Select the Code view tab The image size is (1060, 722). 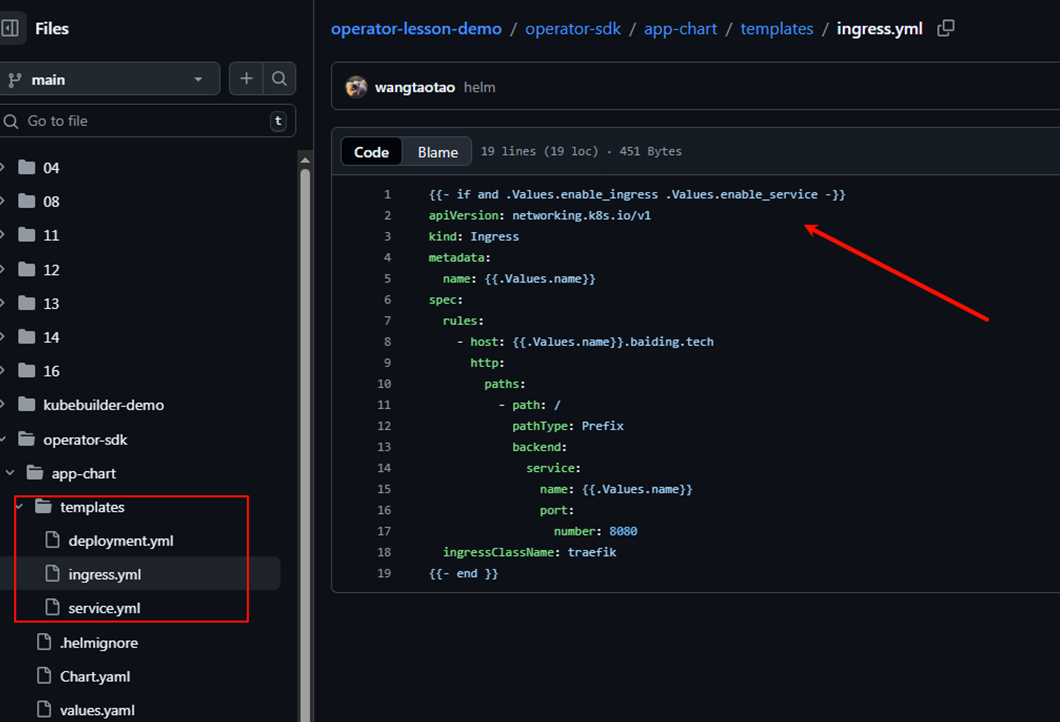371,152
